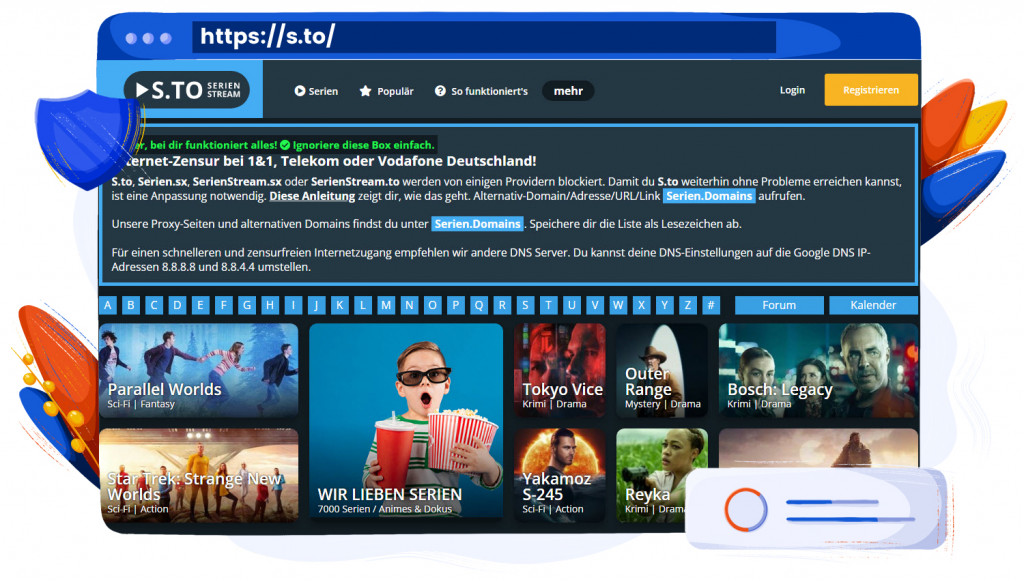Open the Parallel Worlds series card
Screen dimensions: 1024x582
coord(199,370)
